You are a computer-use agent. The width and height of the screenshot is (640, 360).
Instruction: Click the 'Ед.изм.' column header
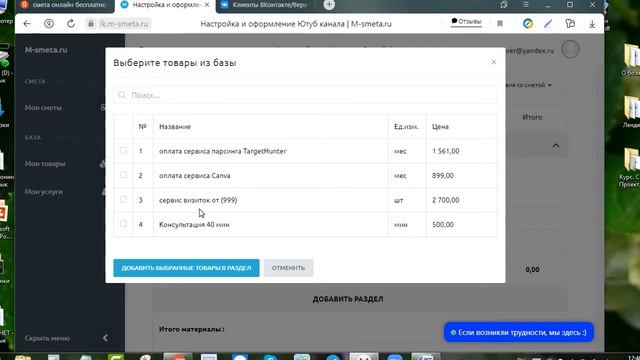tap(406, 127)
